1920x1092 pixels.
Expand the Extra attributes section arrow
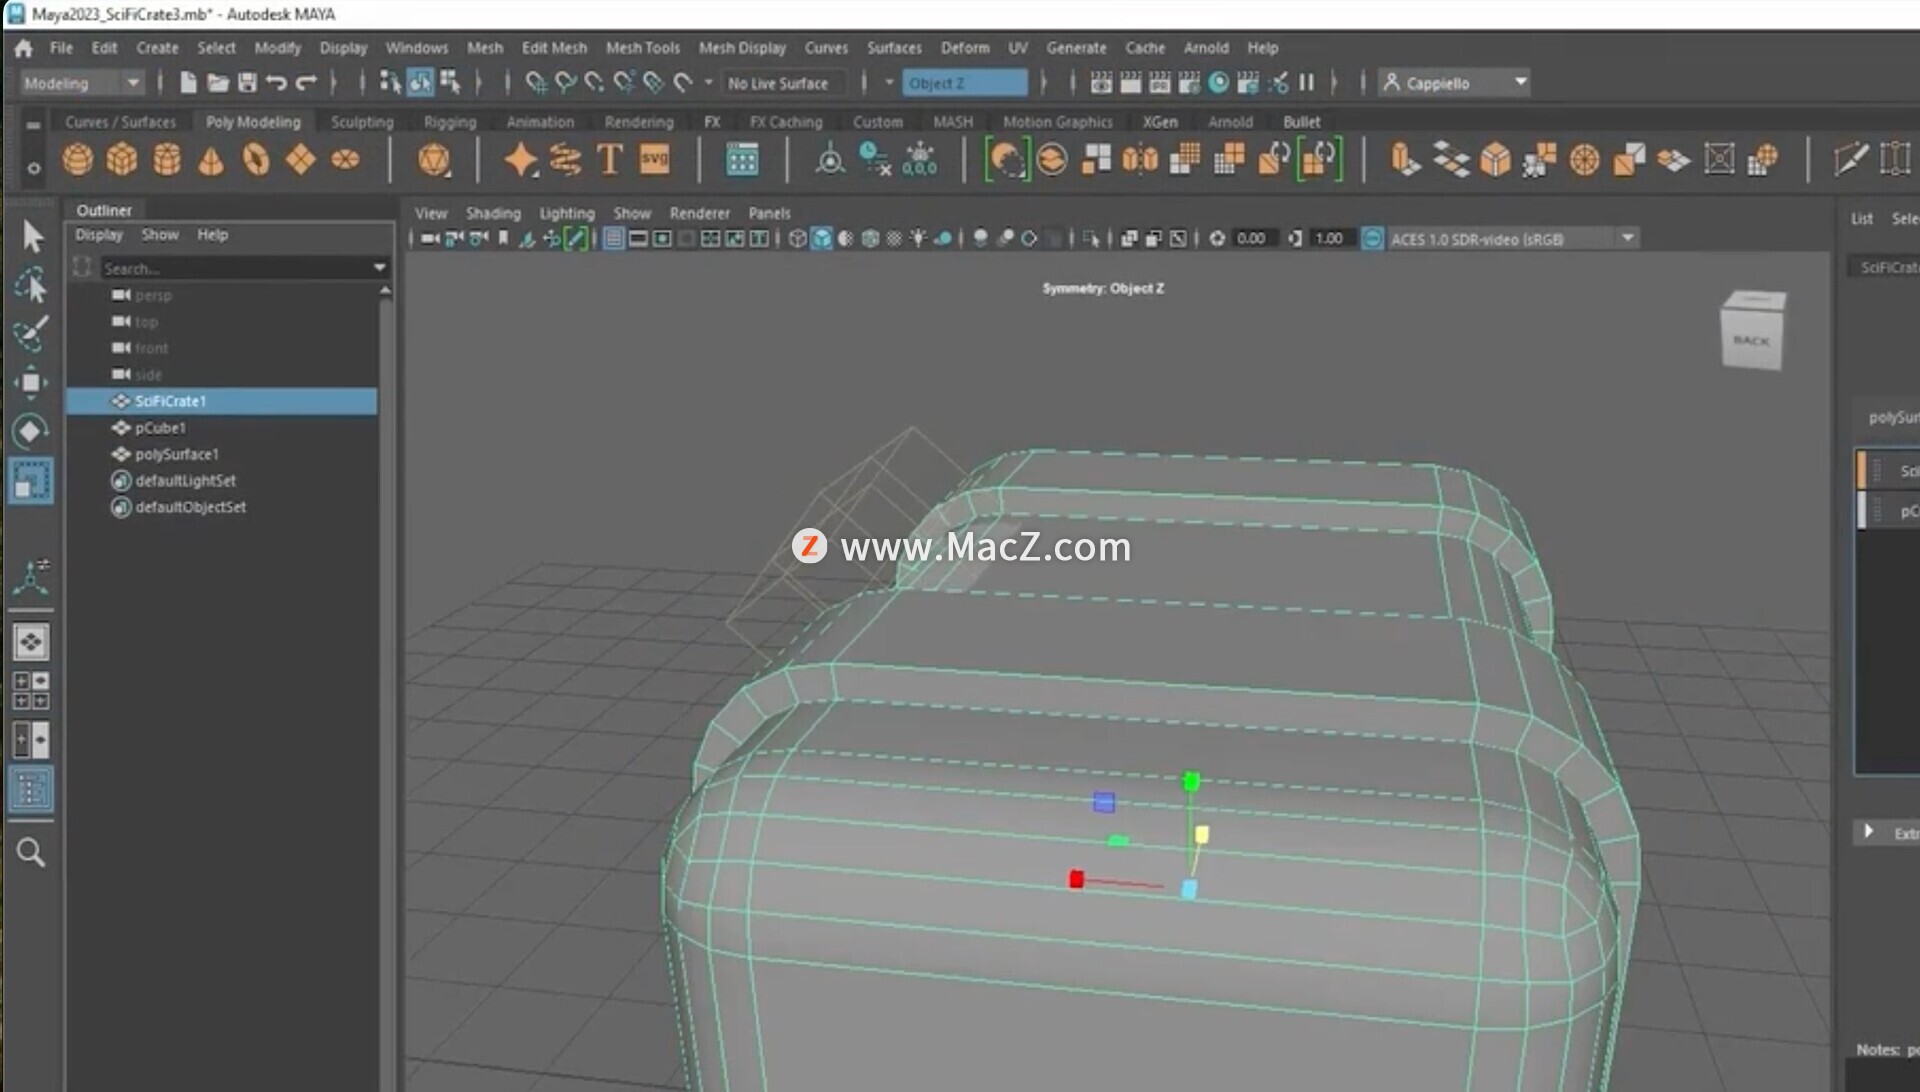click(x=1868, y=832)
